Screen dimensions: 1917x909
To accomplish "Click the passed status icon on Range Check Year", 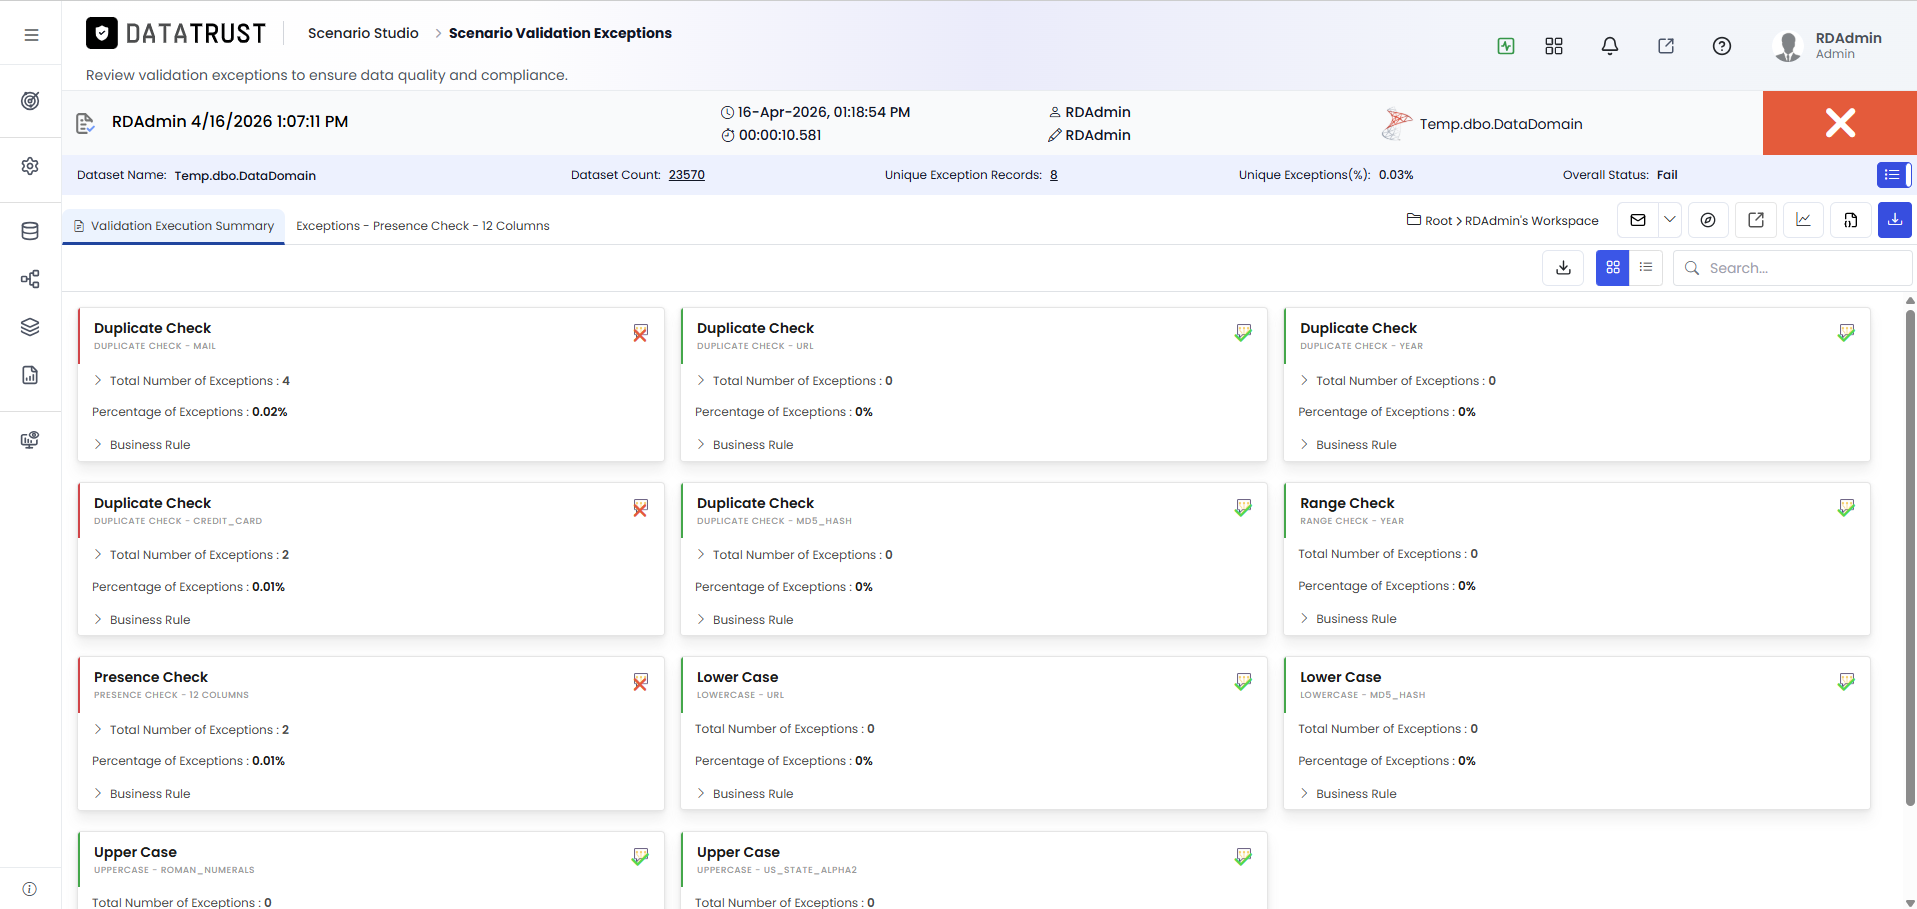I will coord(1846,508).
